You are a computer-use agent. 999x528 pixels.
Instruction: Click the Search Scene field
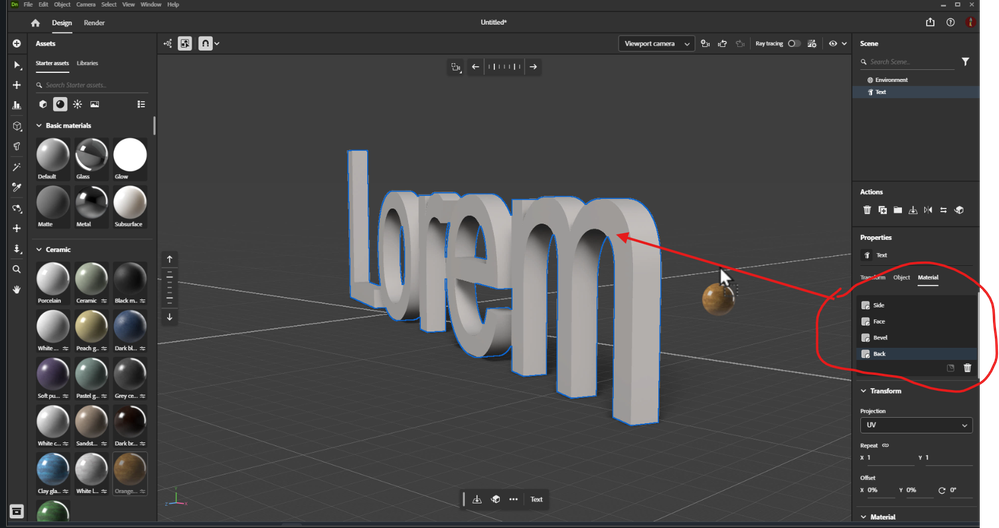[x=907, y=62]
